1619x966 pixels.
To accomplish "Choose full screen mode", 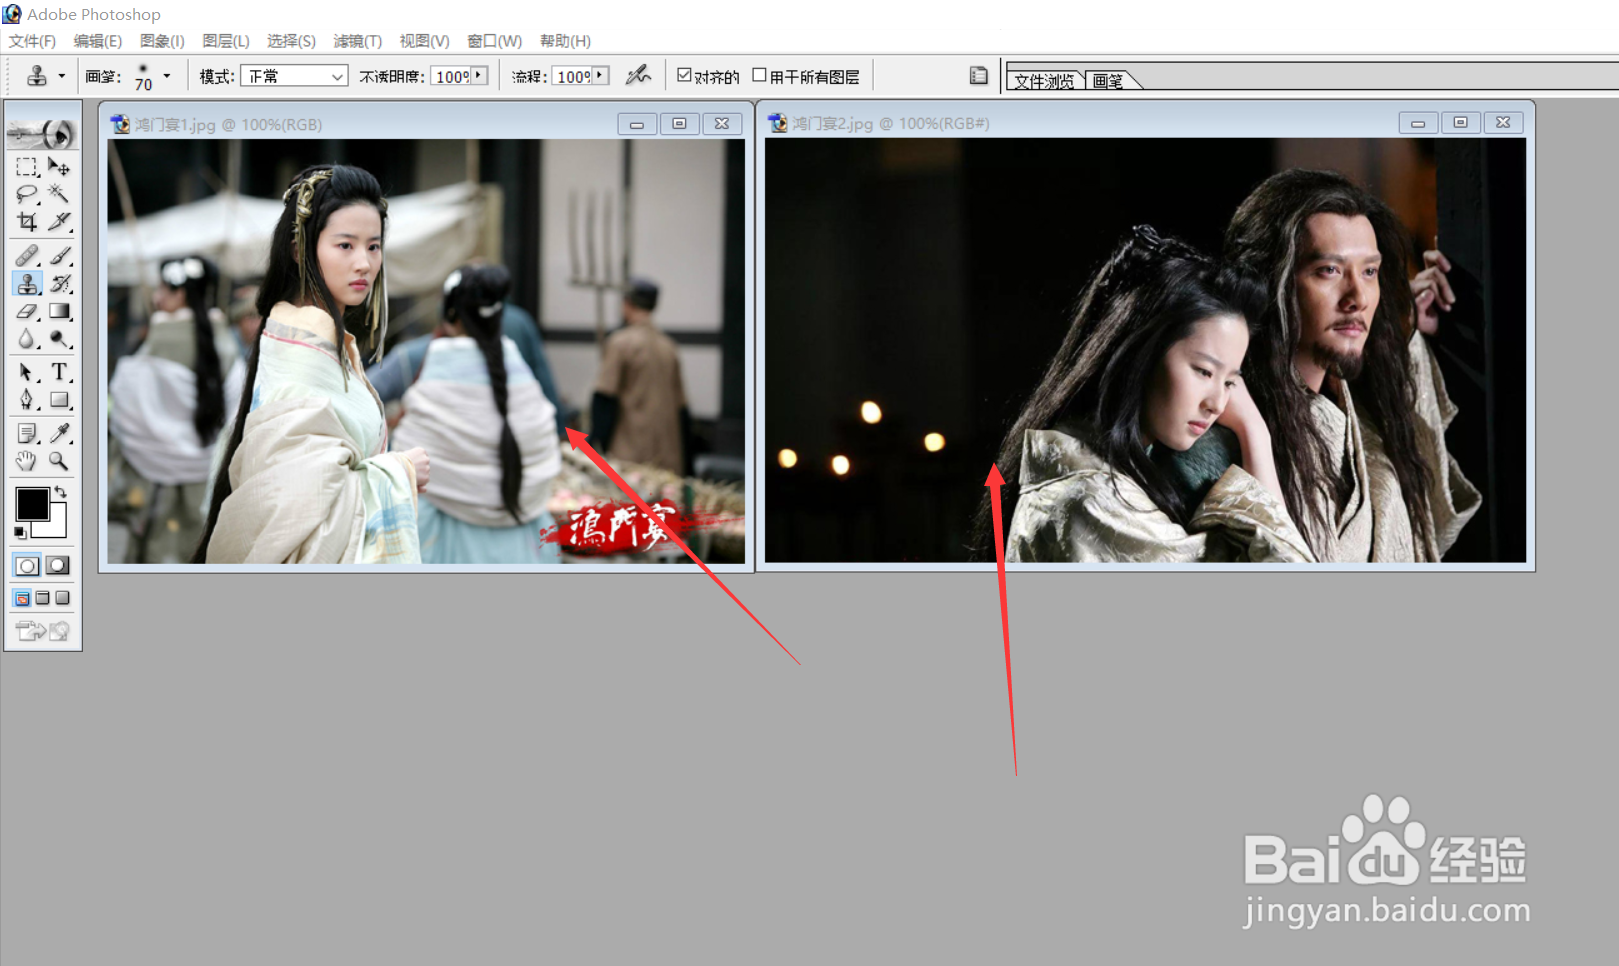I will 62,598.
